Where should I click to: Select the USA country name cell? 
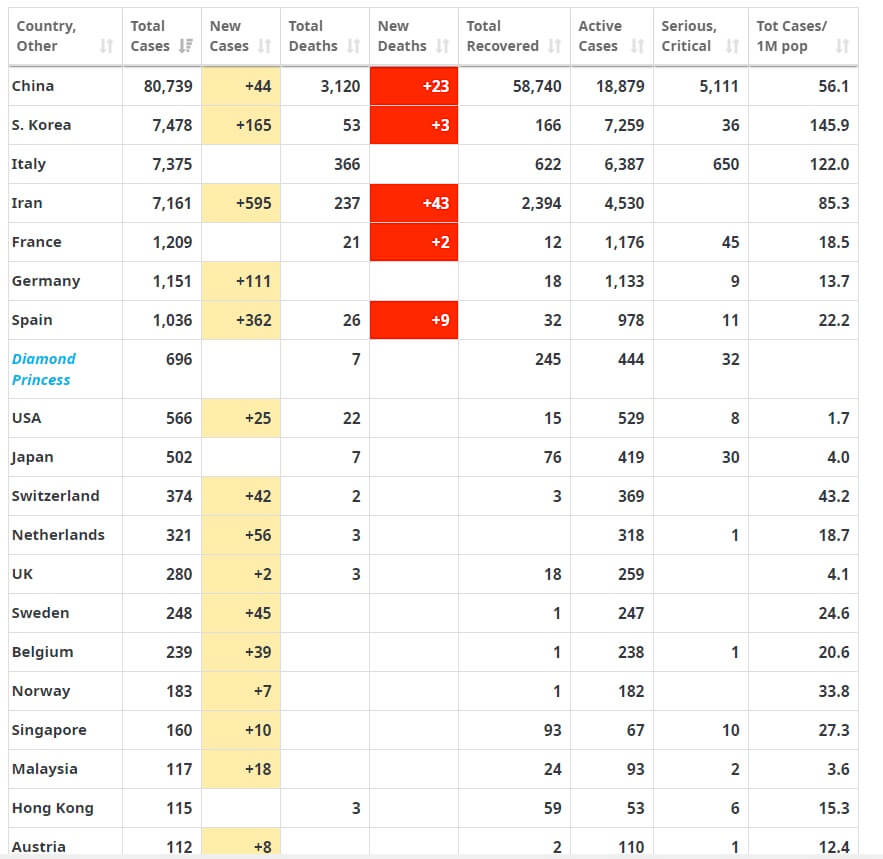pyautogui.click(x=27, y=418)
